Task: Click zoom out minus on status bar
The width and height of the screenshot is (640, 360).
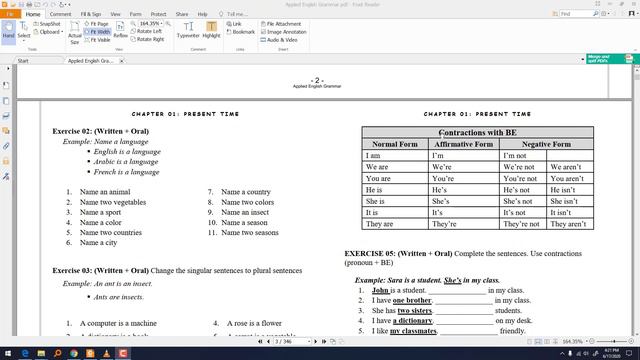Action: (x=592, y=341)
